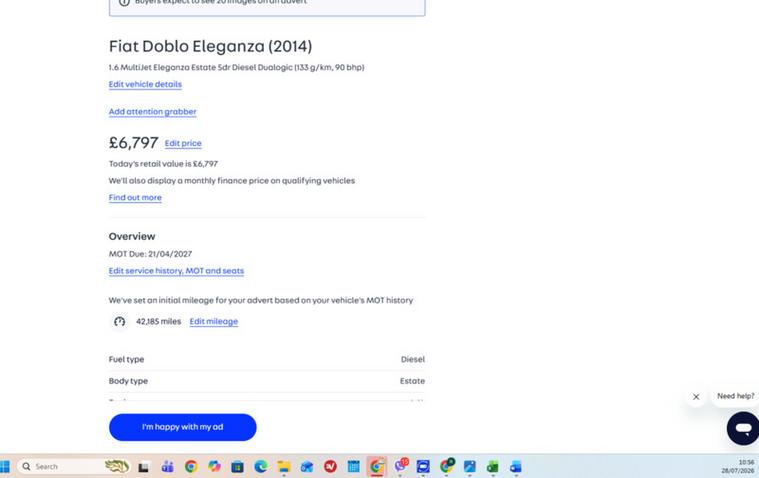Dismiss the Need help popup with X
Image resolution: width=759 pixels, height=478 pixels.
(696, 397)
